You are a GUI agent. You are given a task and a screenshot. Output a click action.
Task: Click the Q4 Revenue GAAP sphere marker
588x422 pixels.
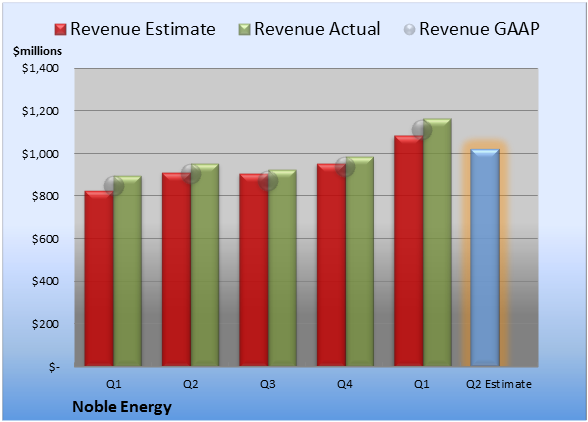coord(345,167)
